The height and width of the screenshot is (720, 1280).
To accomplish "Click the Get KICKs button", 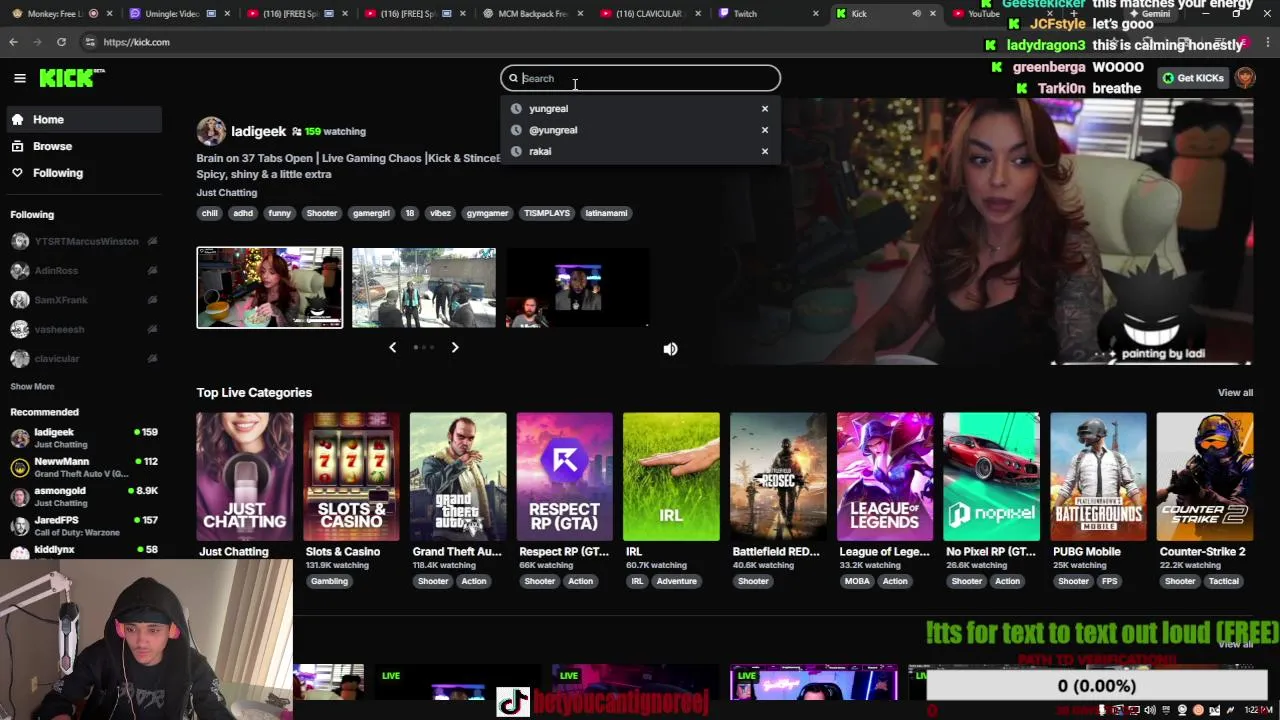I will click(1192, 78).
